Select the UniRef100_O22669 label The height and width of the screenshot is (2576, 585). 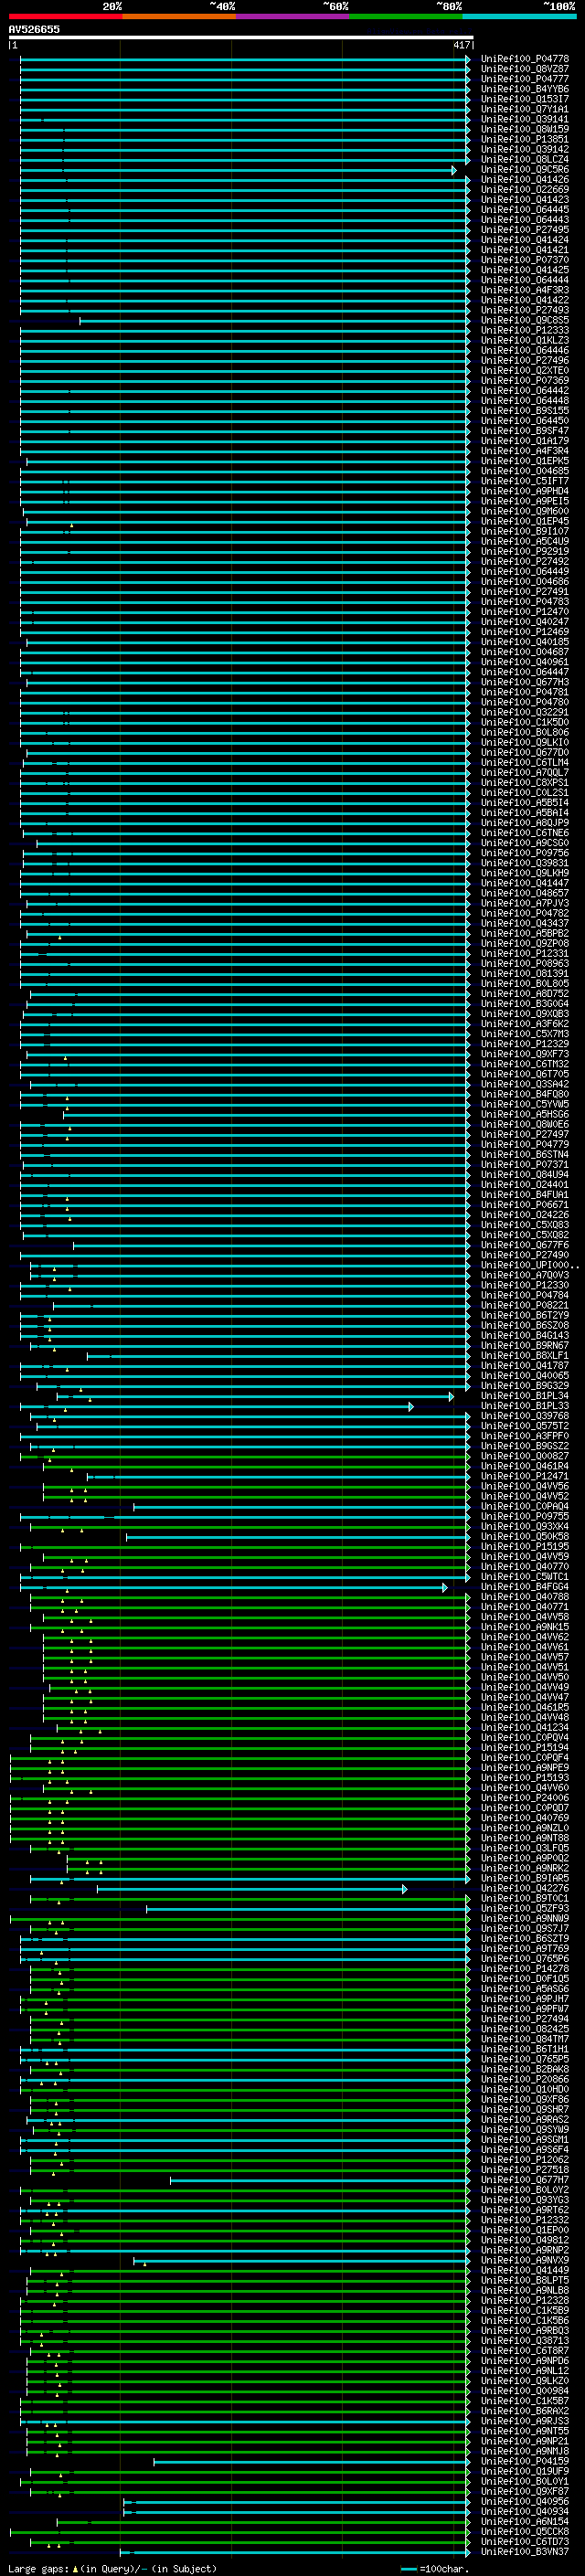[x=525, y=190]
